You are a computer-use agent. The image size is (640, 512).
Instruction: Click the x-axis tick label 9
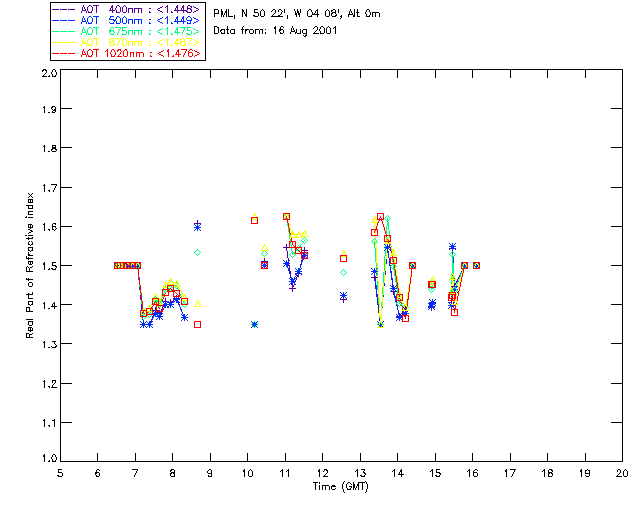(210, 473)
